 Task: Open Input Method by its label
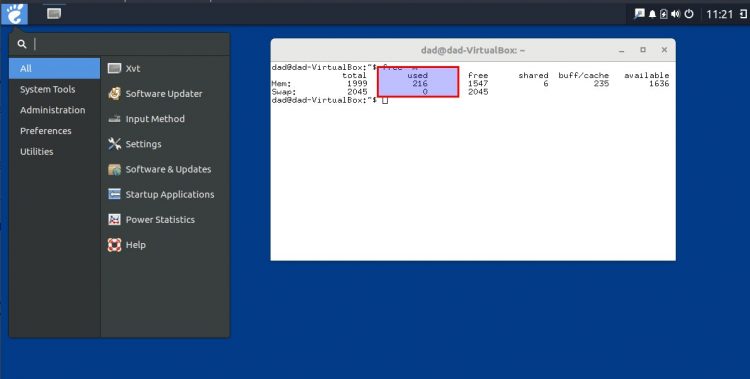point(155,119)
